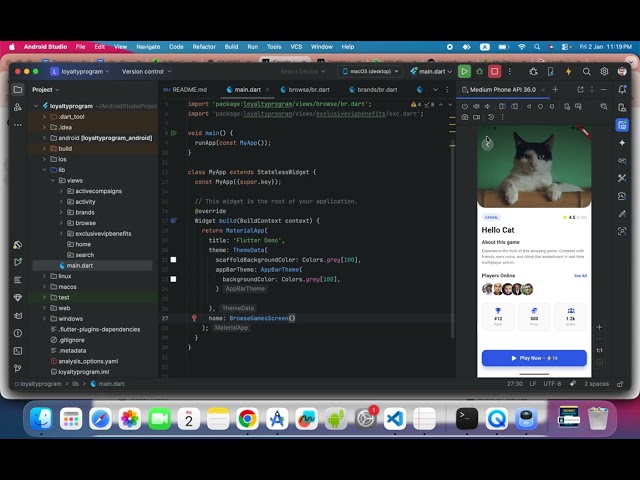Click 2 spaces indent setting
Viewport: 640px width, 480px height.
[x=596, y=384]
